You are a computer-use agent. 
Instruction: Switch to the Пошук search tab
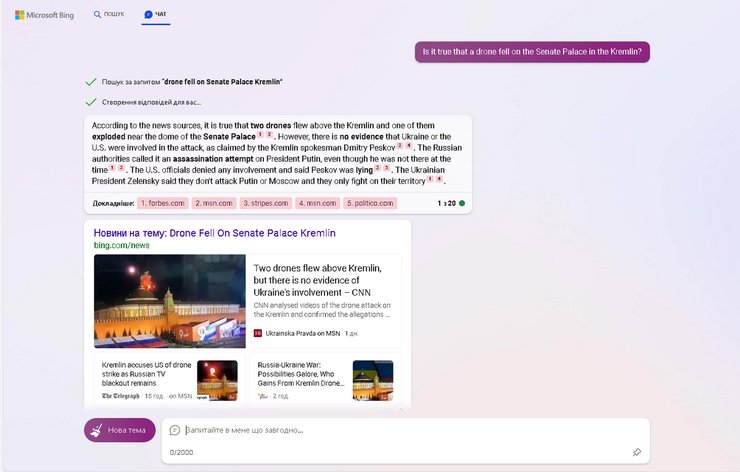(109, 14)
